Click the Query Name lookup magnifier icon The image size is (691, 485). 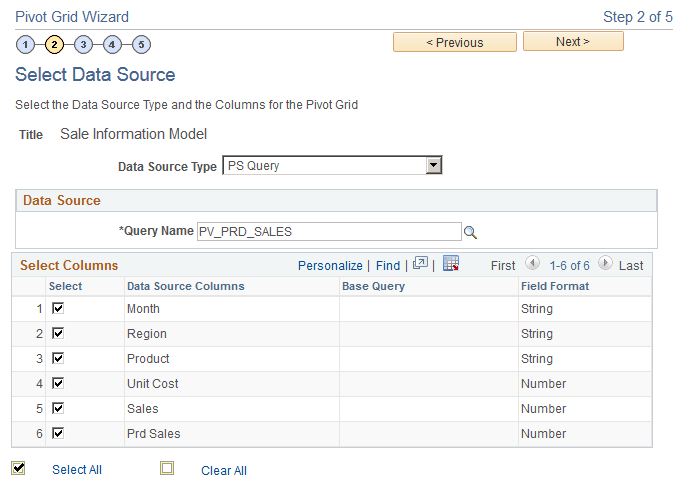coord(470,232)
